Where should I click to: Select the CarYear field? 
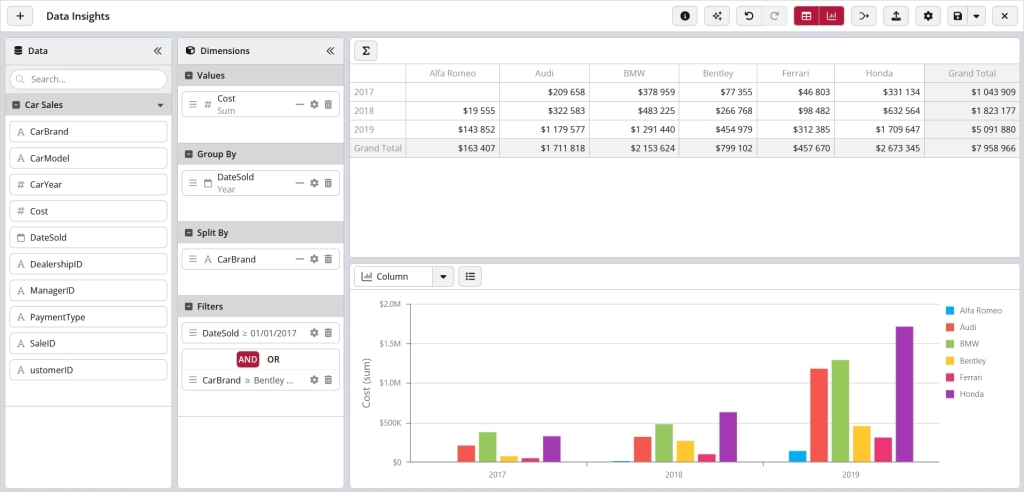pos(88,184)
